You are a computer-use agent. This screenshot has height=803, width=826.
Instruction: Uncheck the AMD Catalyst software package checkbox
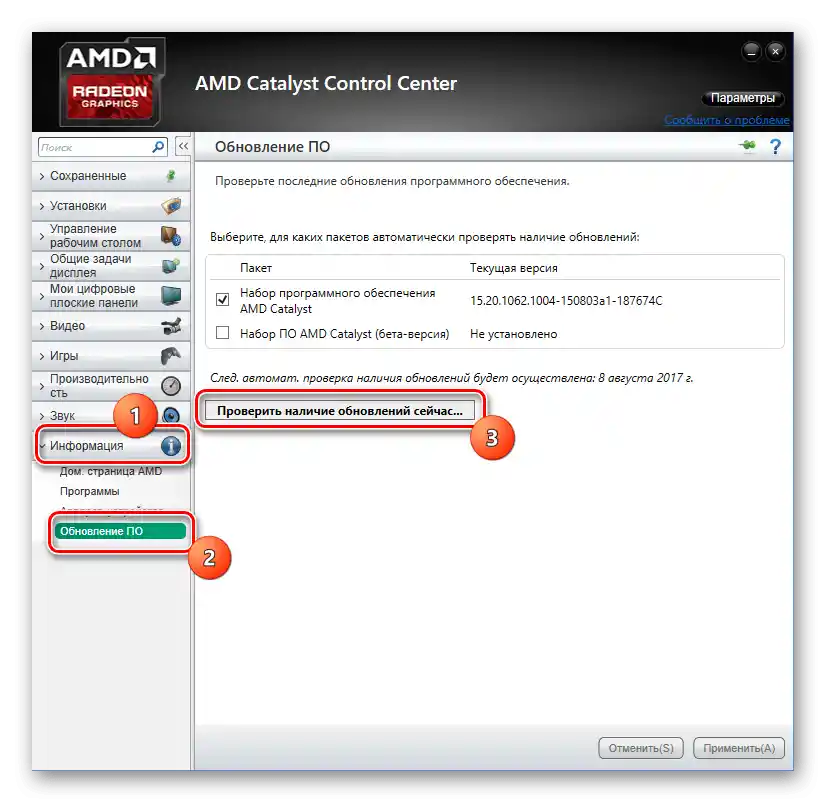coord(222,300)
